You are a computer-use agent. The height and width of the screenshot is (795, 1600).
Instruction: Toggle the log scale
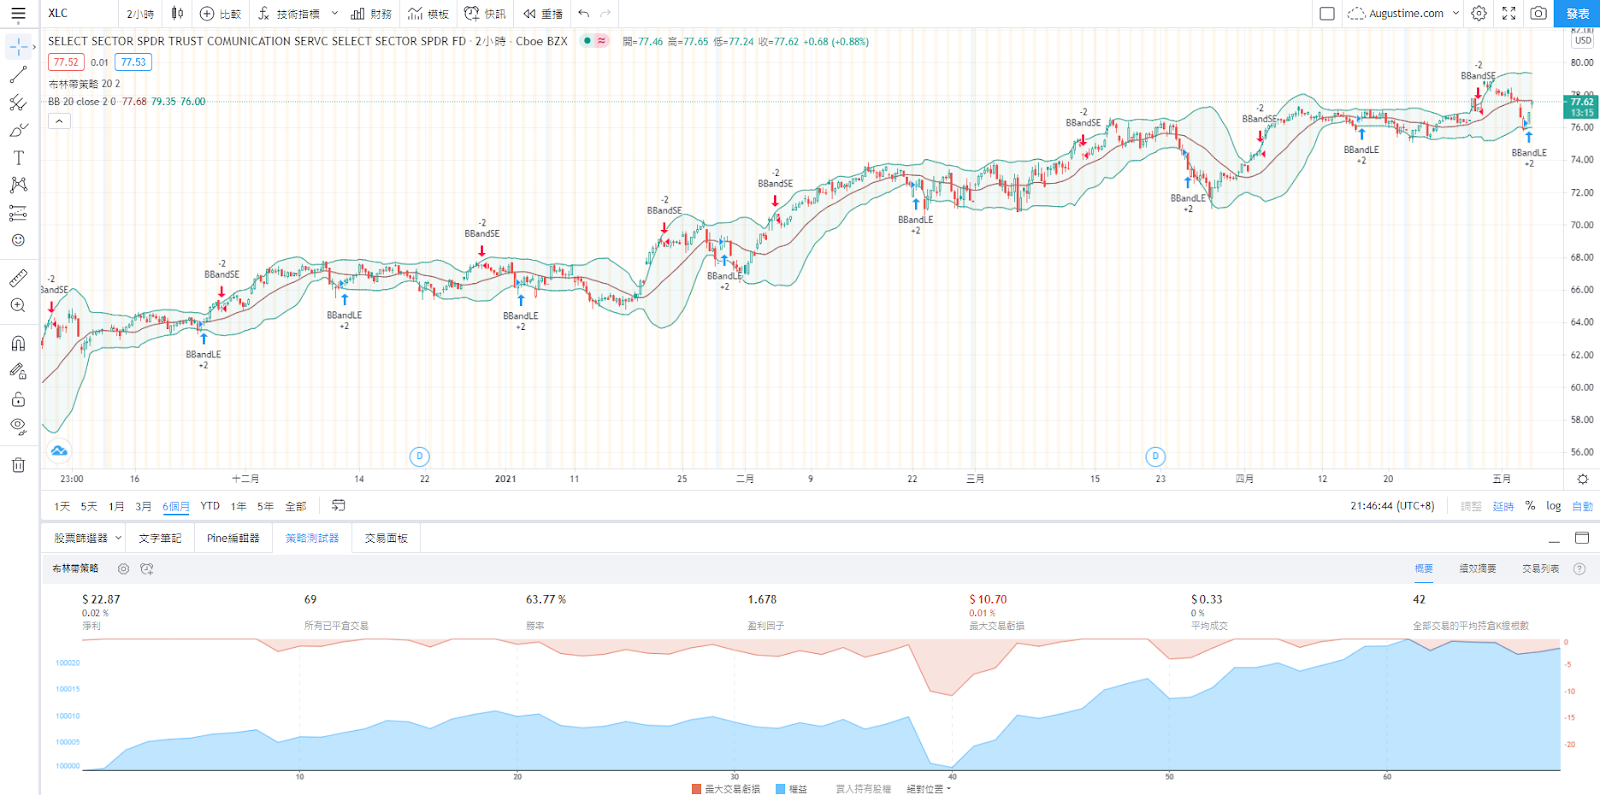[1553, 506]
